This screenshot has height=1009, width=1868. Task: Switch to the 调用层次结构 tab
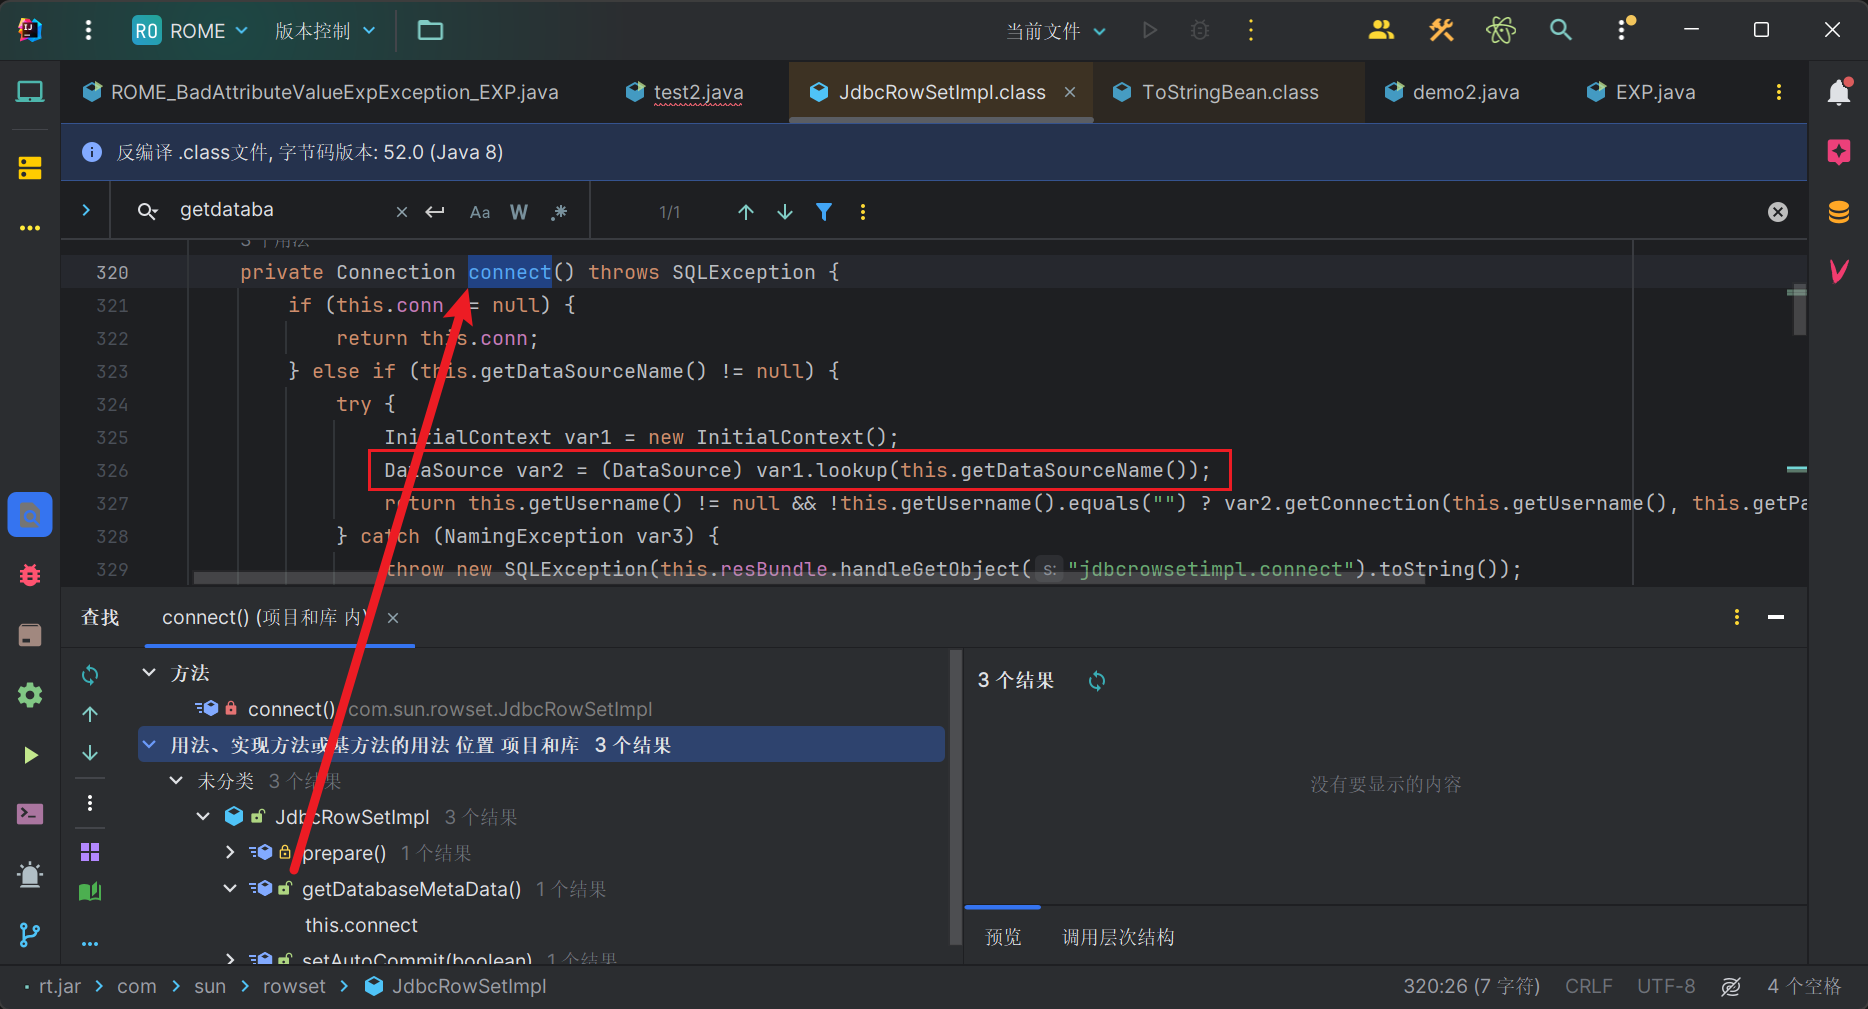[1118, 937]
